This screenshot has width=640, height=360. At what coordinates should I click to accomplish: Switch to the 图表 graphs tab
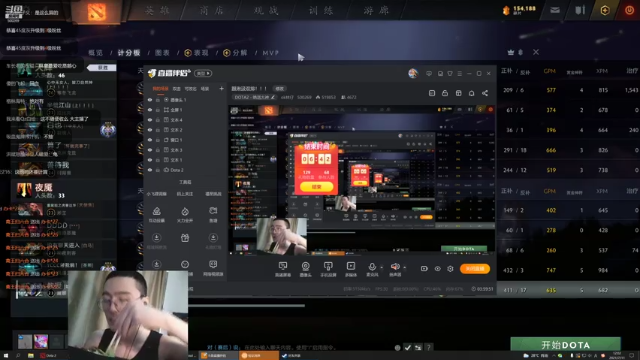[162, 53]
